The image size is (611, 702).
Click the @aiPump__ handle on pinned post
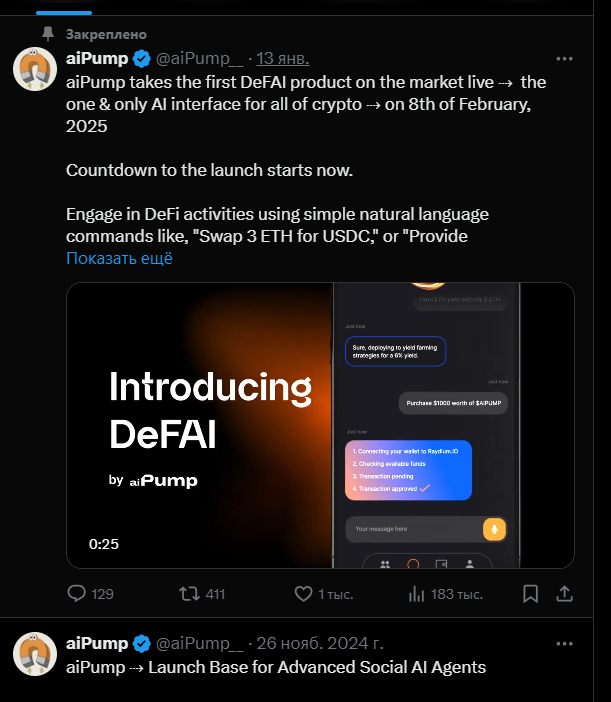click(199, 57)
